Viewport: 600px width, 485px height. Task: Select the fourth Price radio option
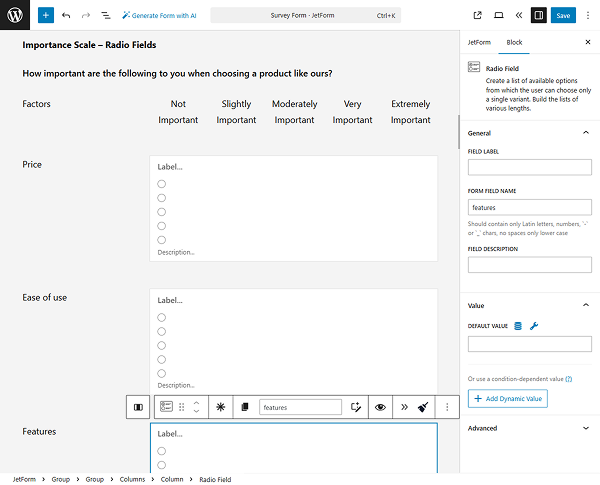coord(161,226)
